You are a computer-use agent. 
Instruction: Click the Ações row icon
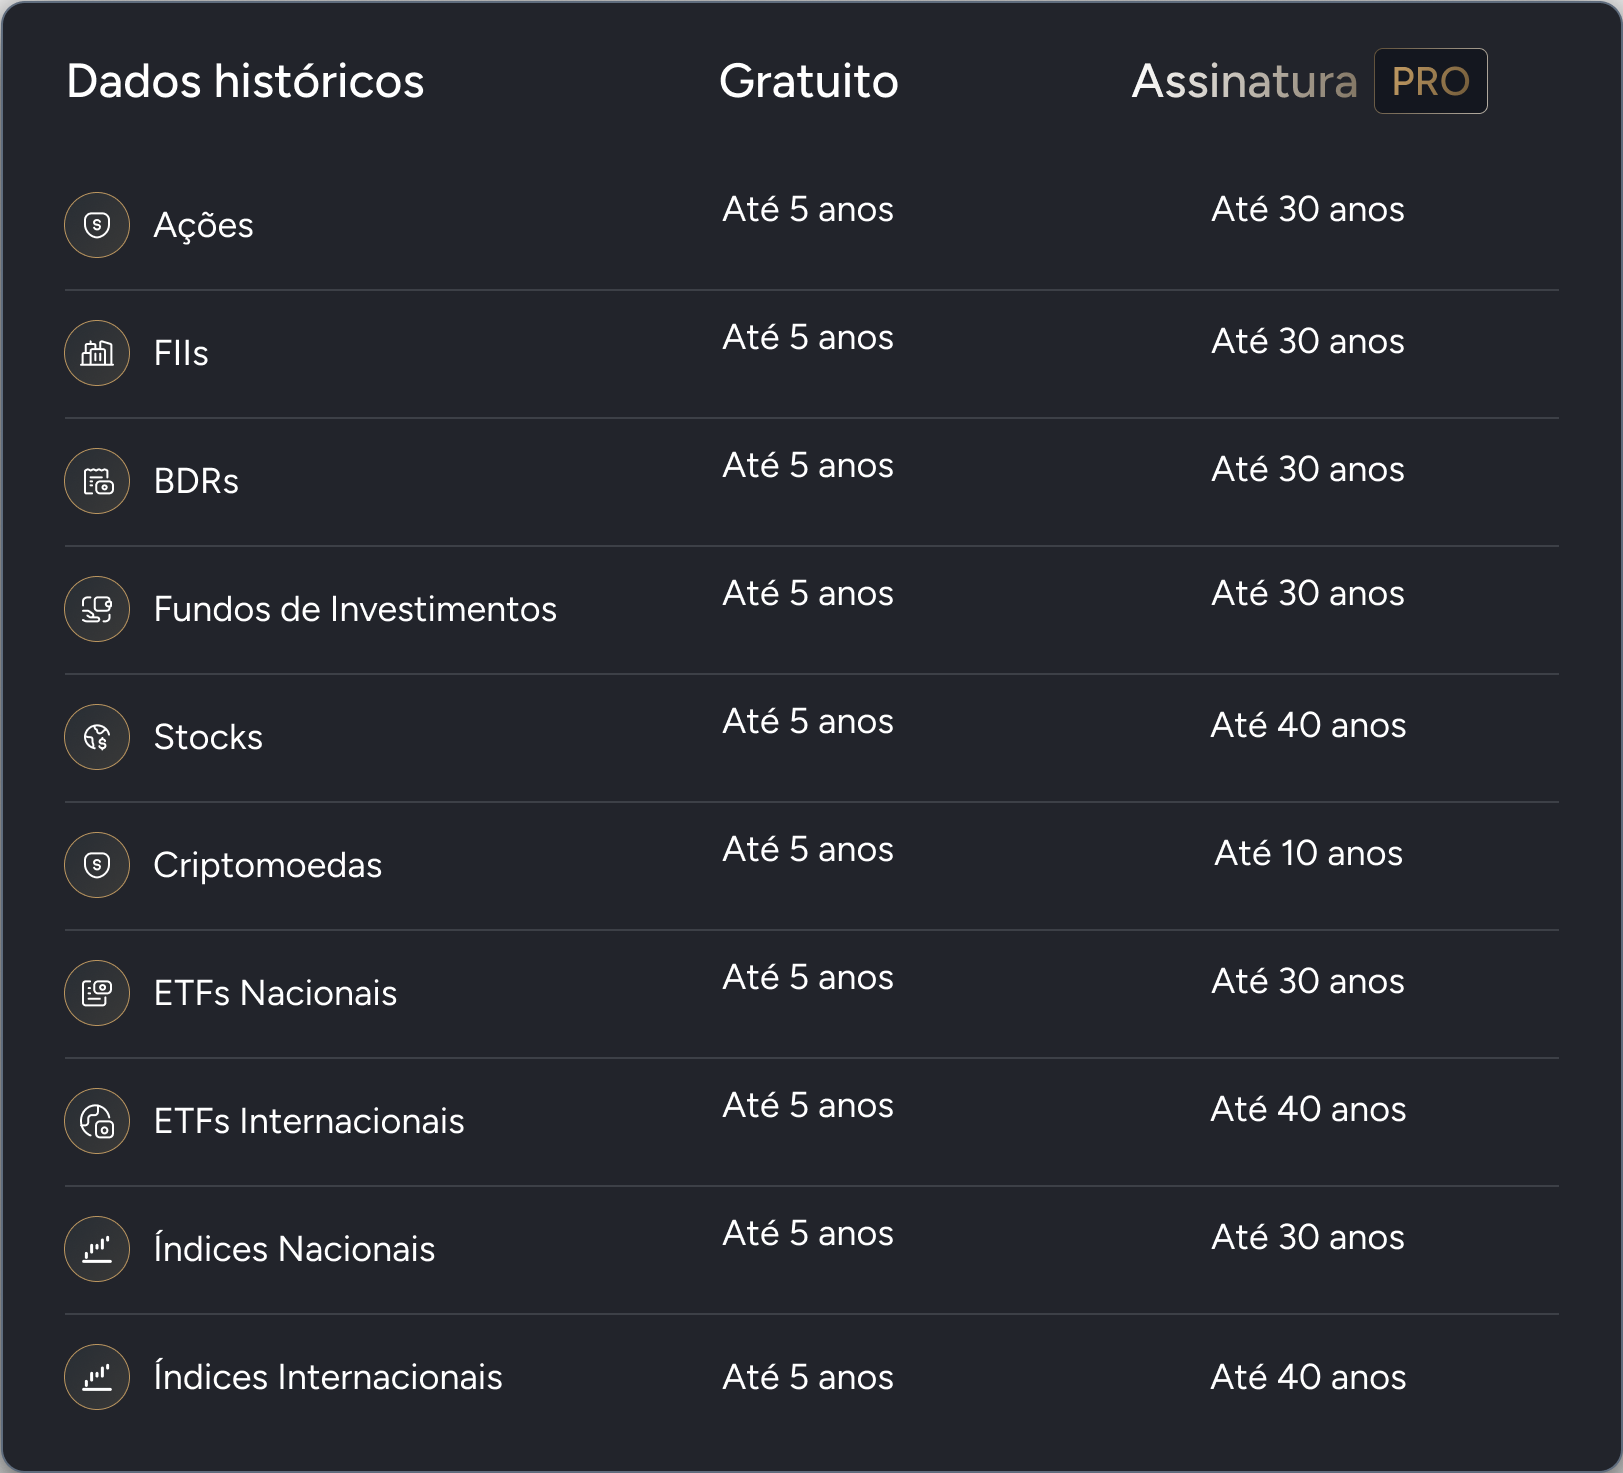[97, 225]
